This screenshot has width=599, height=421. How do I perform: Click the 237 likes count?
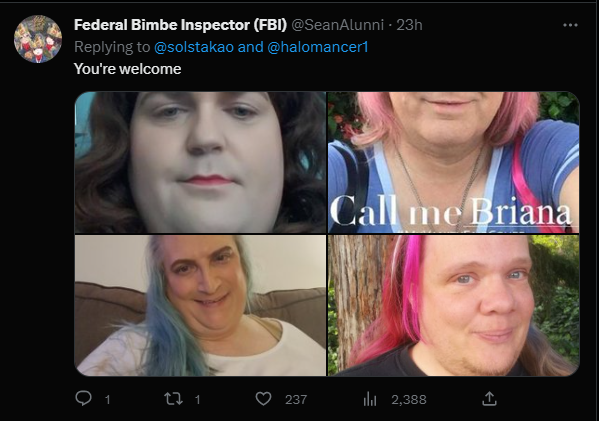(296, 400)
